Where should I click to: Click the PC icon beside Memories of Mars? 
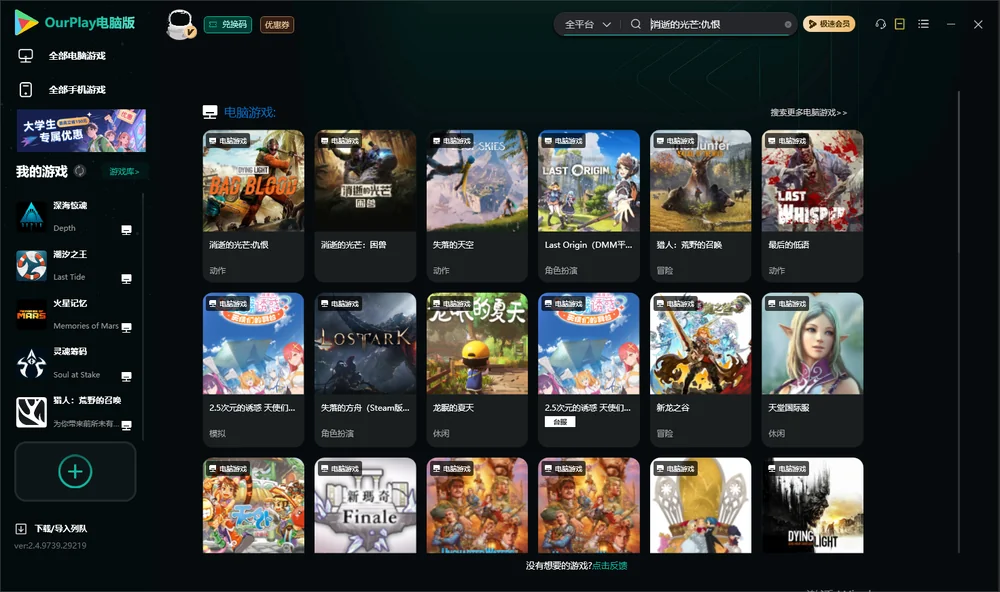(126, 327)
